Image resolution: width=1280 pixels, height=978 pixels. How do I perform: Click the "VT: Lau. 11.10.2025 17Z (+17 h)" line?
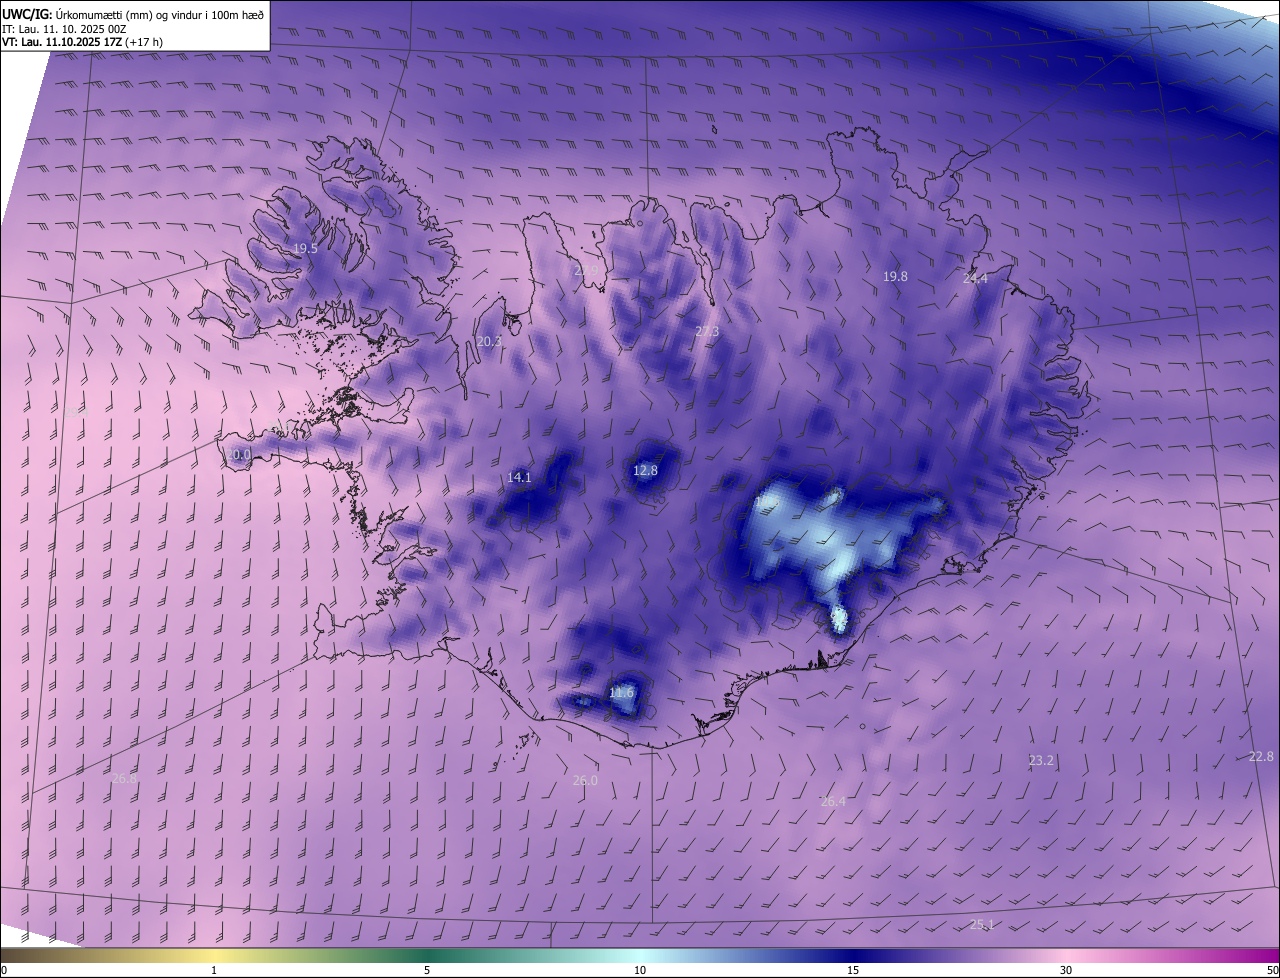(83, 42)
